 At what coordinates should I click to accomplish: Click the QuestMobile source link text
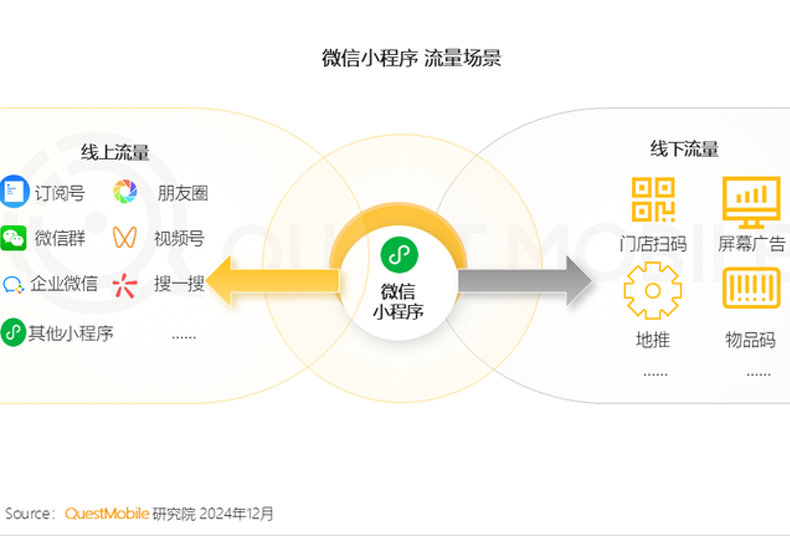click(x=107, y=514)
